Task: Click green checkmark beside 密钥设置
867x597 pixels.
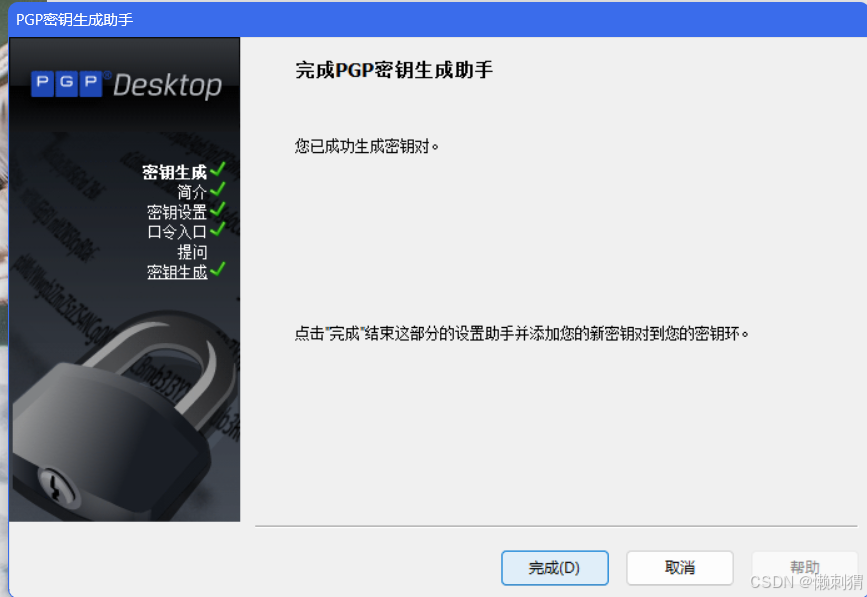Action: pos(217,210)
